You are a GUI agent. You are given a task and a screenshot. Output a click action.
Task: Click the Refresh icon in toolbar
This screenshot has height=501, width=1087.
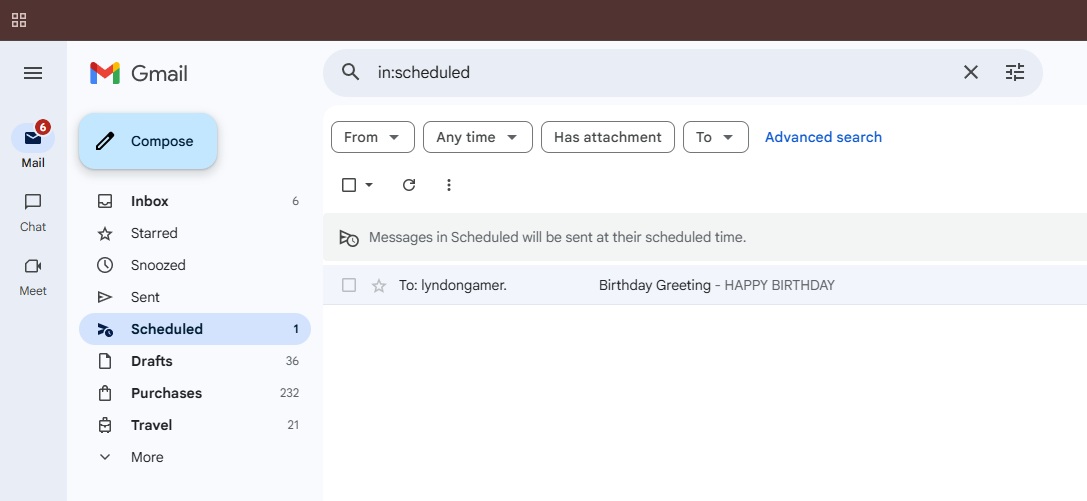coord(408,185)
